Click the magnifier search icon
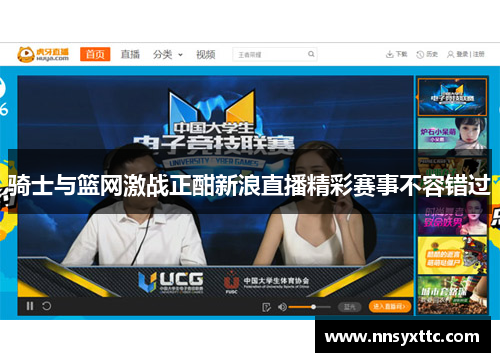The image size is (500, 362). 311,54
